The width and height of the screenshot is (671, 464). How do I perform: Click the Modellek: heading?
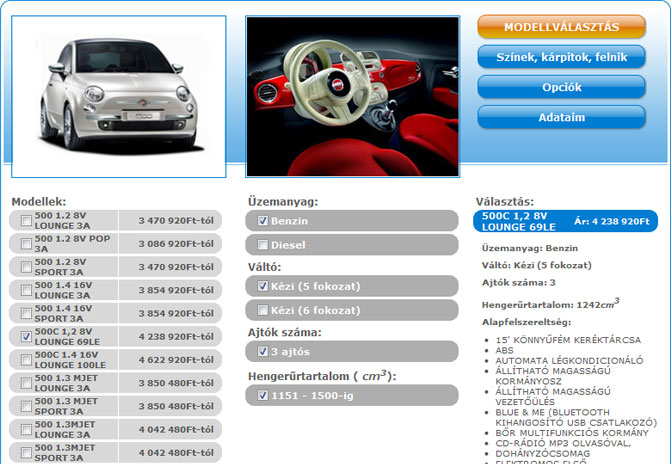[x=39, y=202]
